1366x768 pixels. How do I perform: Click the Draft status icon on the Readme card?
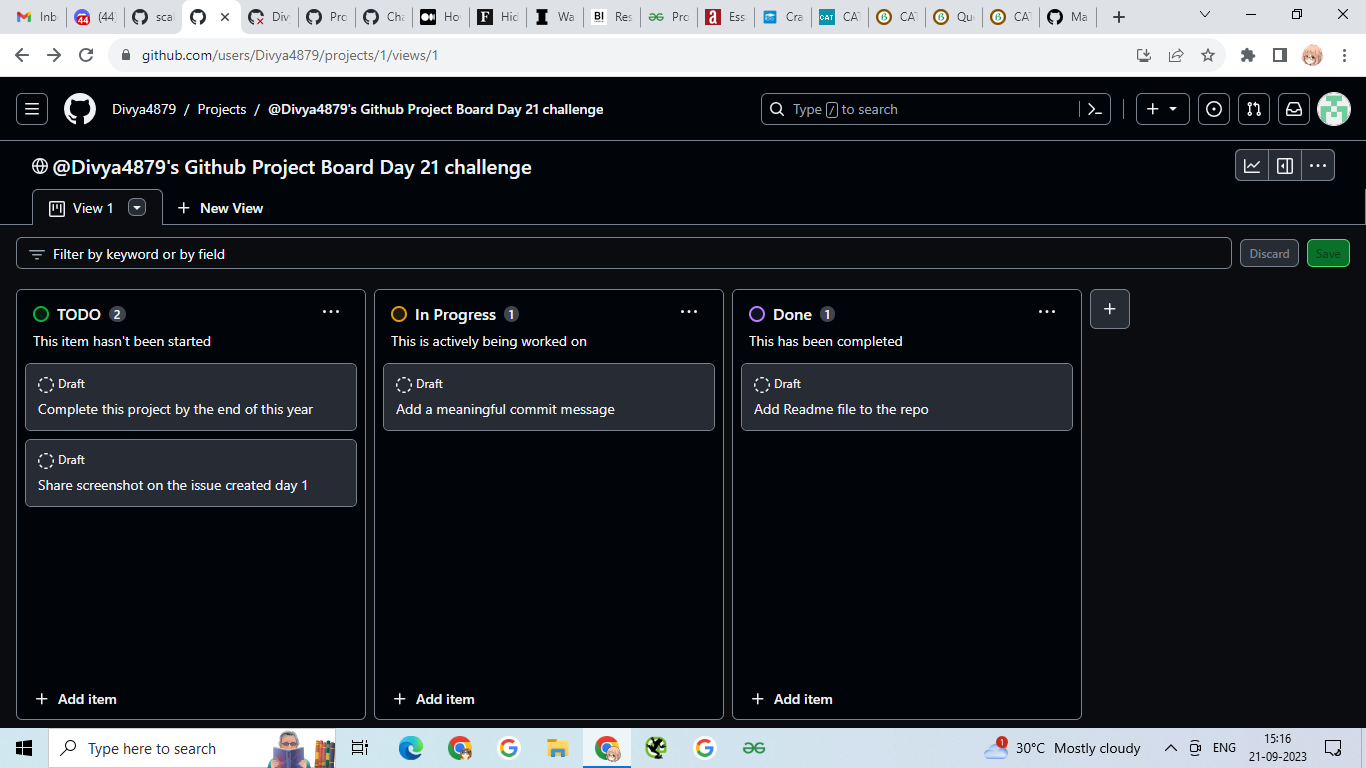761,383
